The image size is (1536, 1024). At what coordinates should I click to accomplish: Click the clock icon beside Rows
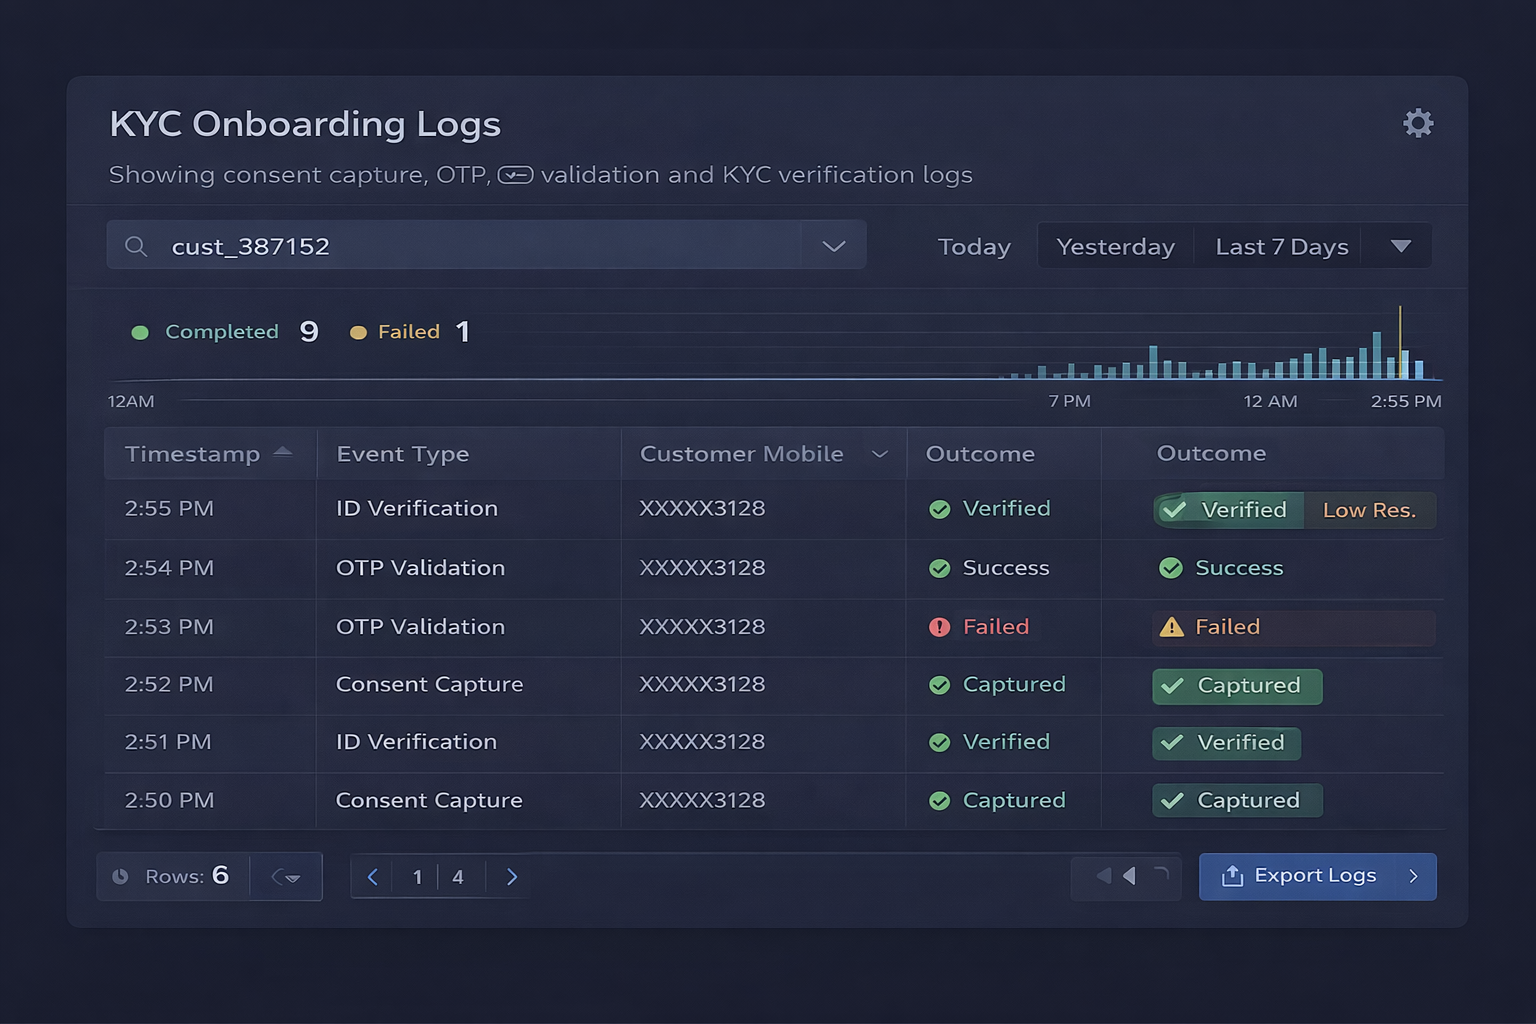pos(120,877)
